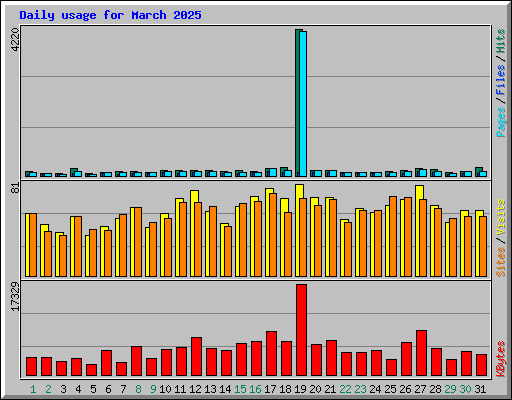The height and width of the screenshot is (400, 512).
Task: Click the day 31 label on axis
Action: pos(480,389)
